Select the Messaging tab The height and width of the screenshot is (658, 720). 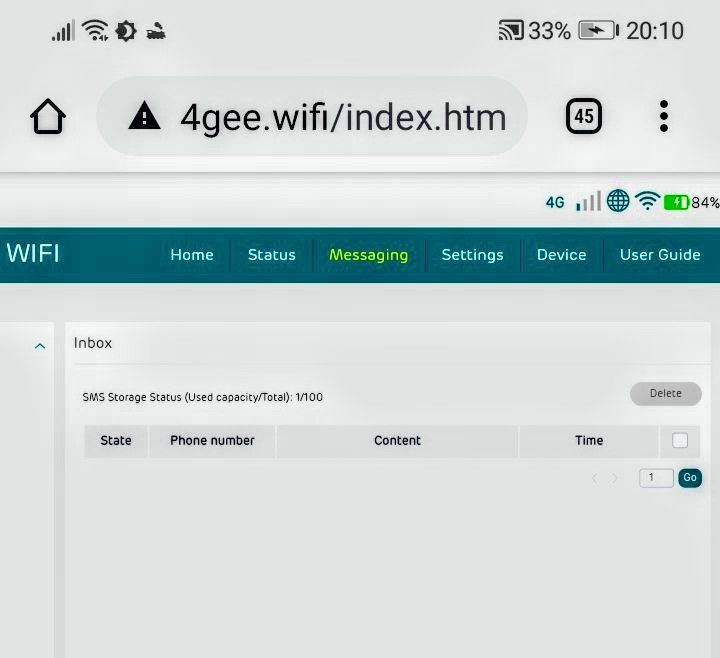coord(369,255)
